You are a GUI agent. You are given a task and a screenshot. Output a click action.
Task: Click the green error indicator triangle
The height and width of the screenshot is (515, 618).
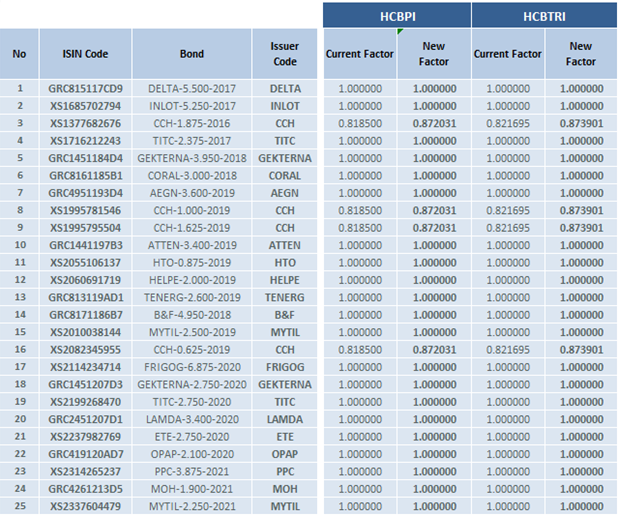[x=400, y=33]
